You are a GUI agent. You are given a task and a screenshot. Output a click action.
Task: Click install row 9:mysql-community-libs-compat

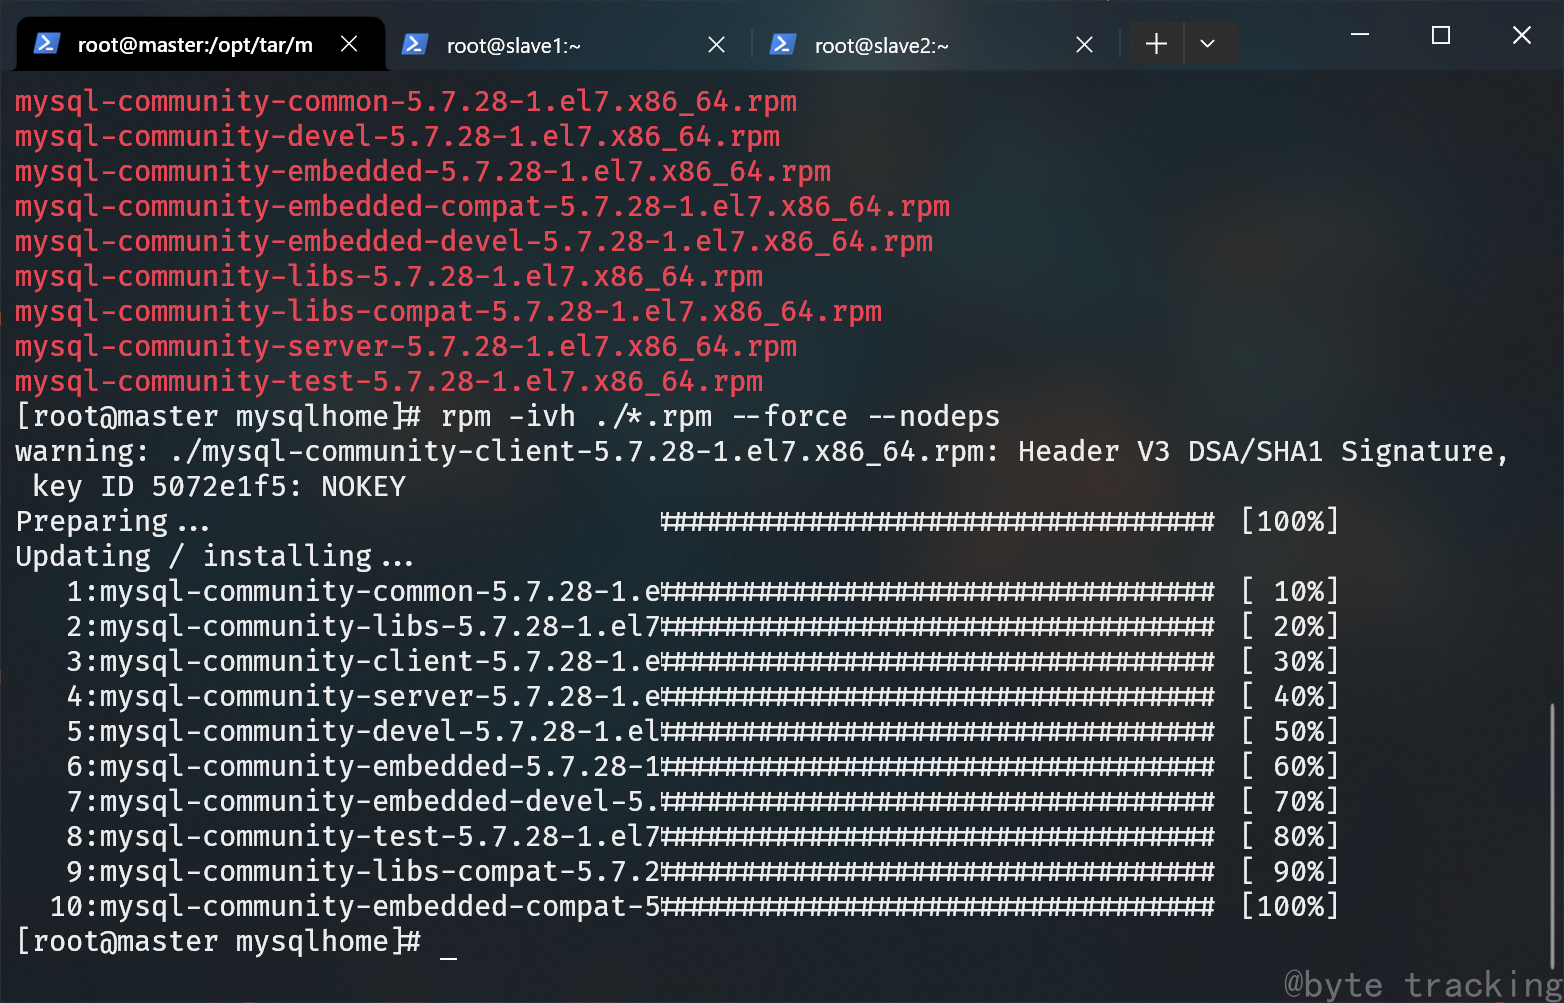click(702, 872)
